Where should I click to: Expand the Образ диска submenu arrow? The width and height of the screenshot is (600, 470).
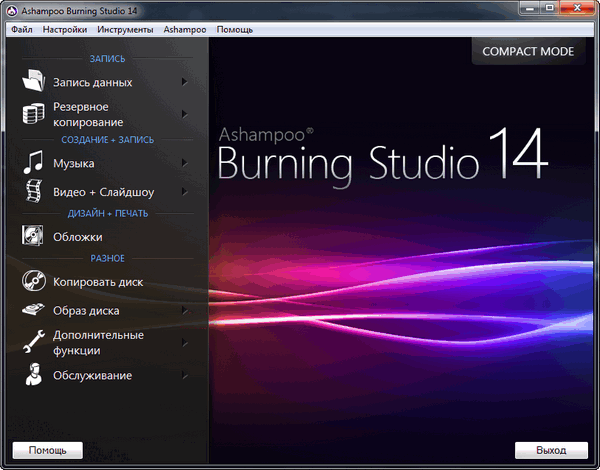[x=184, y=310]
